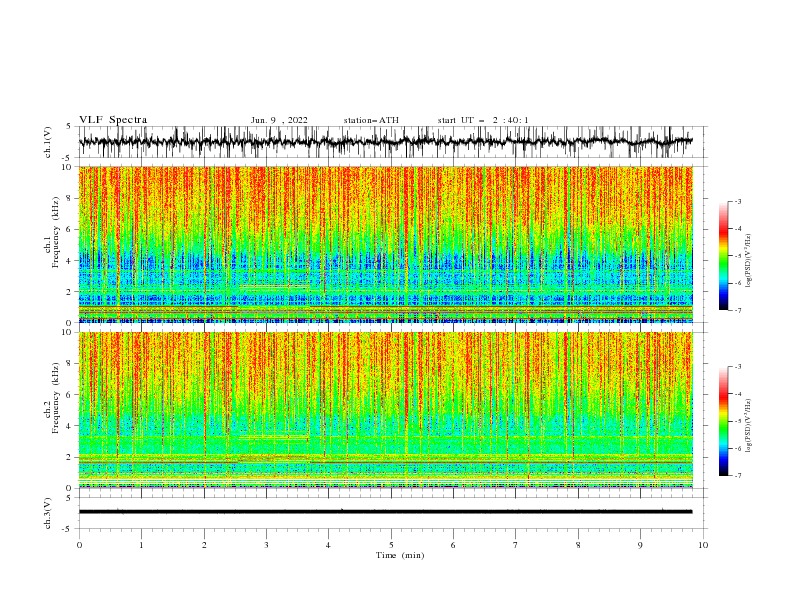Click the "ch.2 Frequency (kHz)" axis label
Image resolution: width=792 pixels, height=612 pixels.
pos(52,398)
